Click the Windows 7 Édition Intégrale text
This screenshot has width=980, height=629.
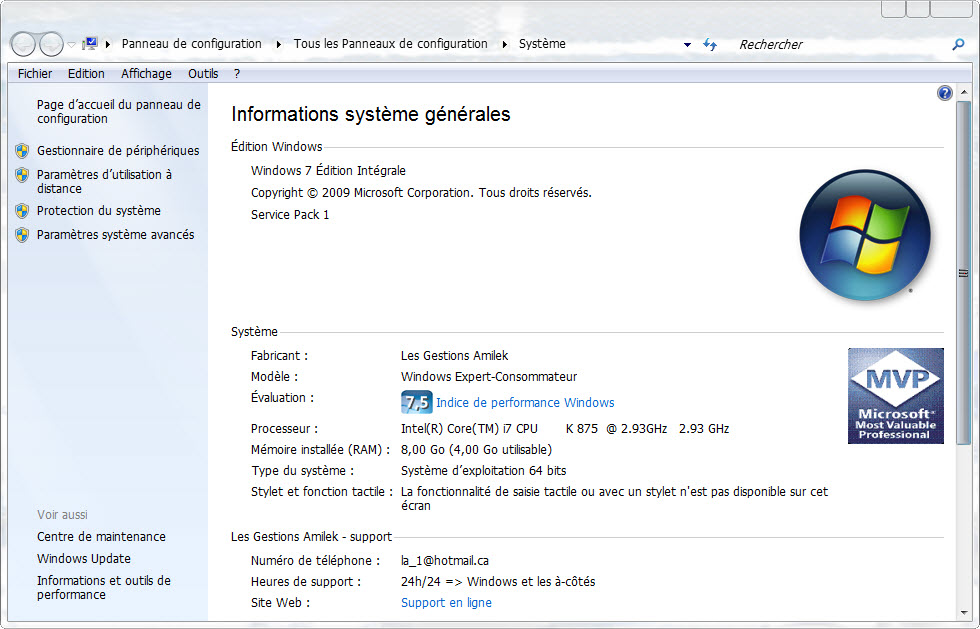[328, 171]
